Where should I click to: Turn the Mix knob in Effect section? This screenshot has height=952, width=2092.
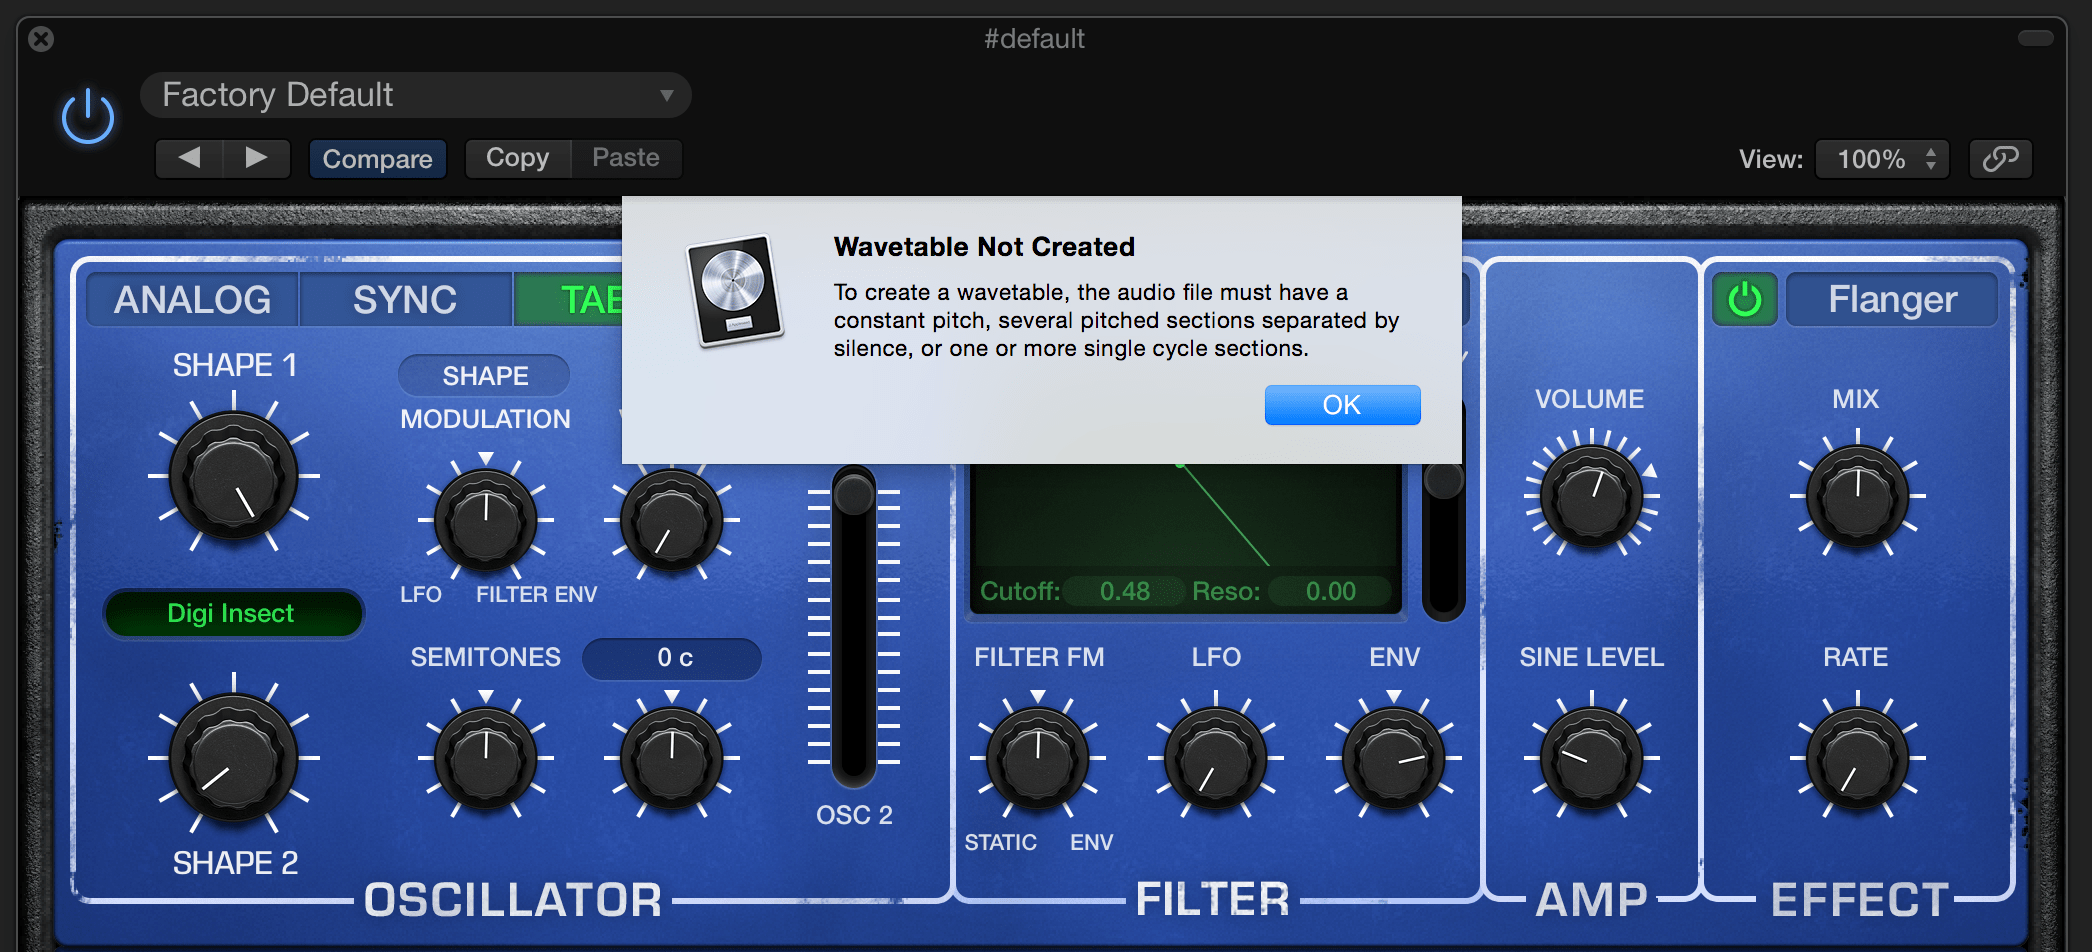[1855, 495]
